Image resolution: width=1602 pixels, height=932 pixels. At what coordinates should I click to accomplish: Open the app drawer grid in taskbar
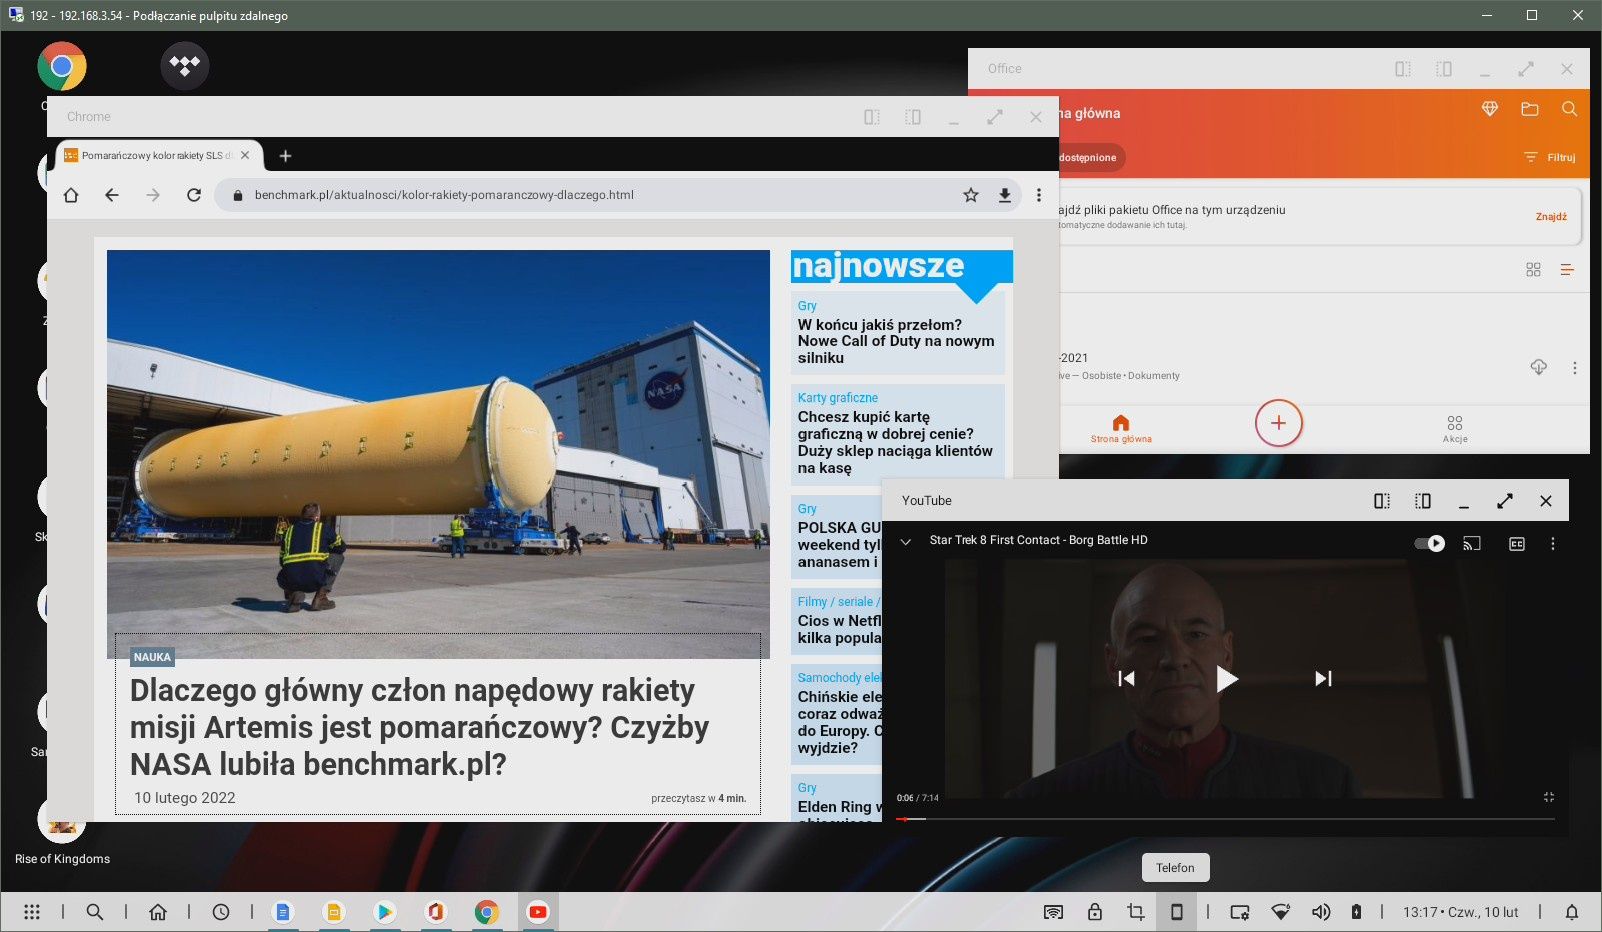pos(32,912)
